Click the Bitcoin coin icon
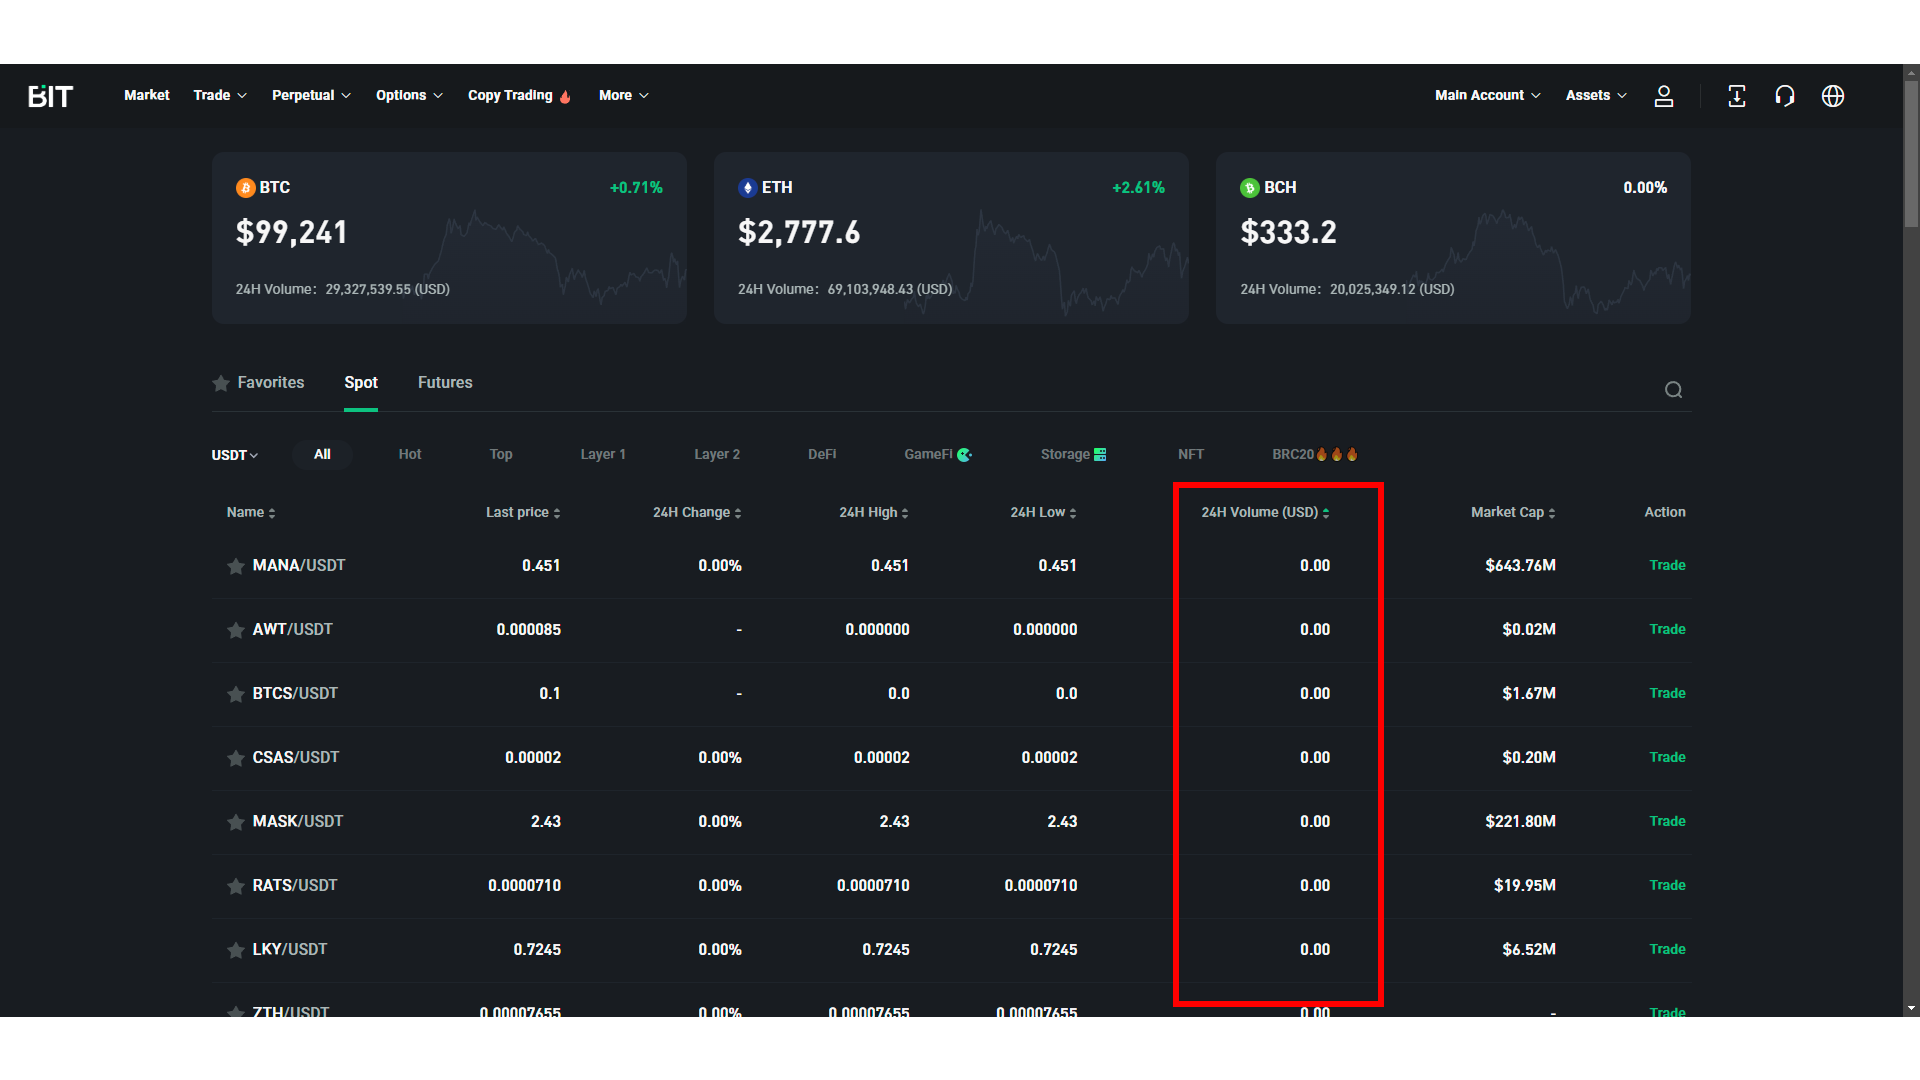1920x1080 pixels. click(245, 188)
